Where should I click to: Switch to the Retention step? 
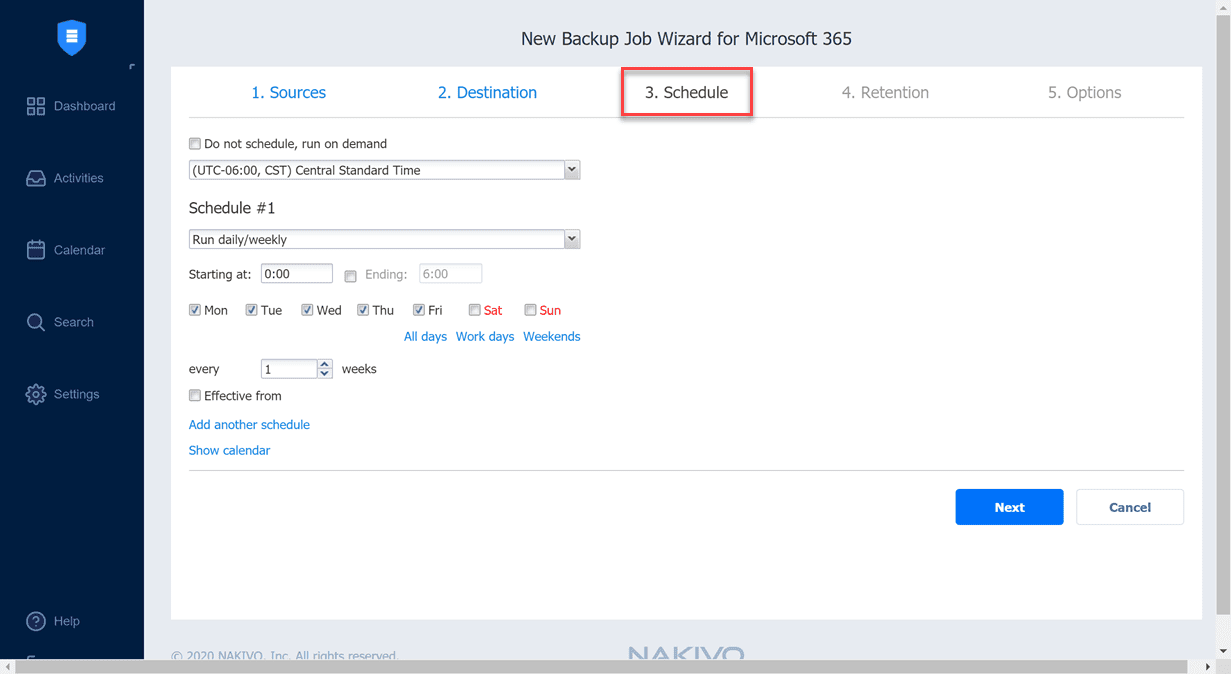[885, 92]
